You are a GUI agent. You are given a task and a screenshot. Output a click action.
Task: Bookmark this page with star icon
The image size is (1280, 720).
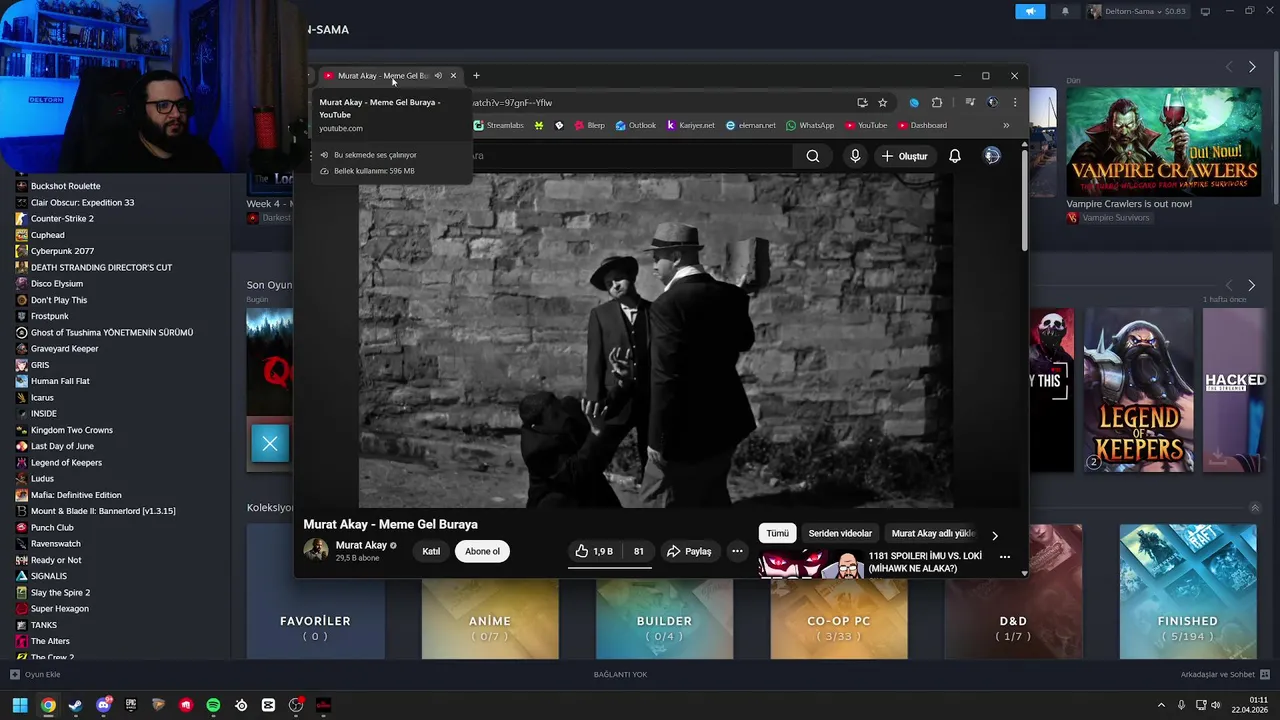tap(882, 102)
